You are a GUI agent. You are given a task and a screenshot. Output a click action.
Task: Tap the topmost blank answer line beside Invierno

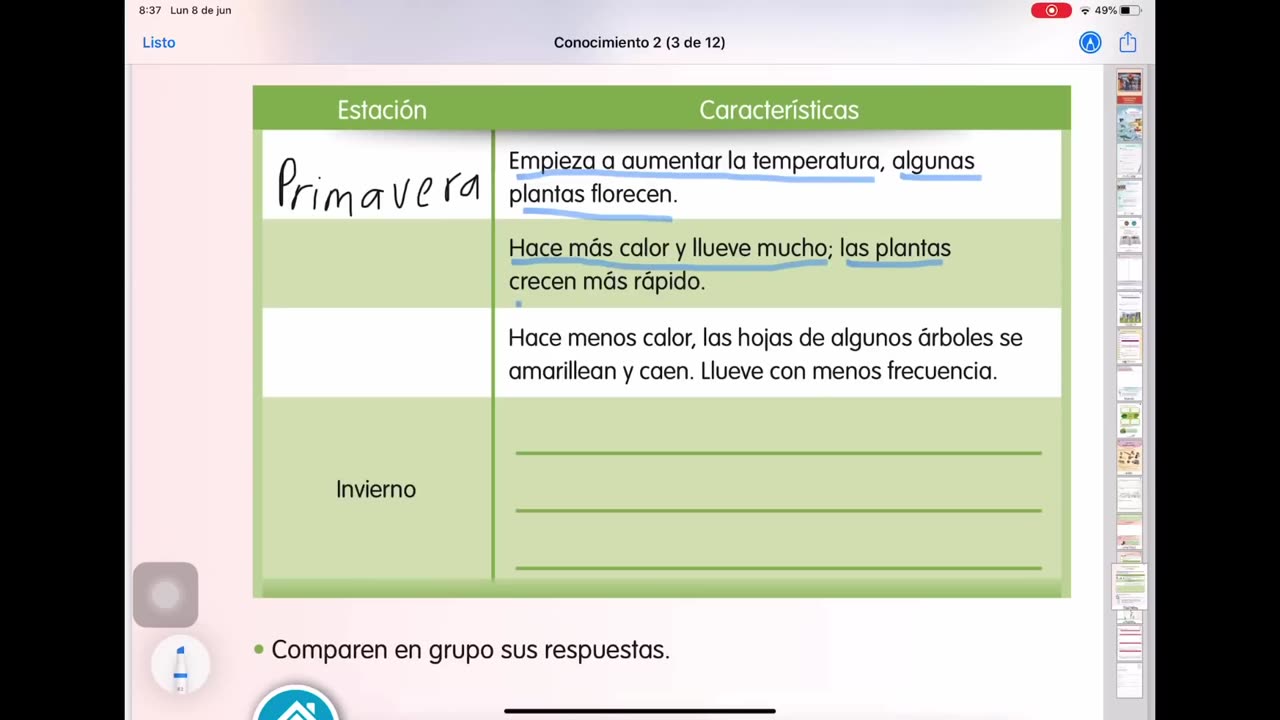778,453
